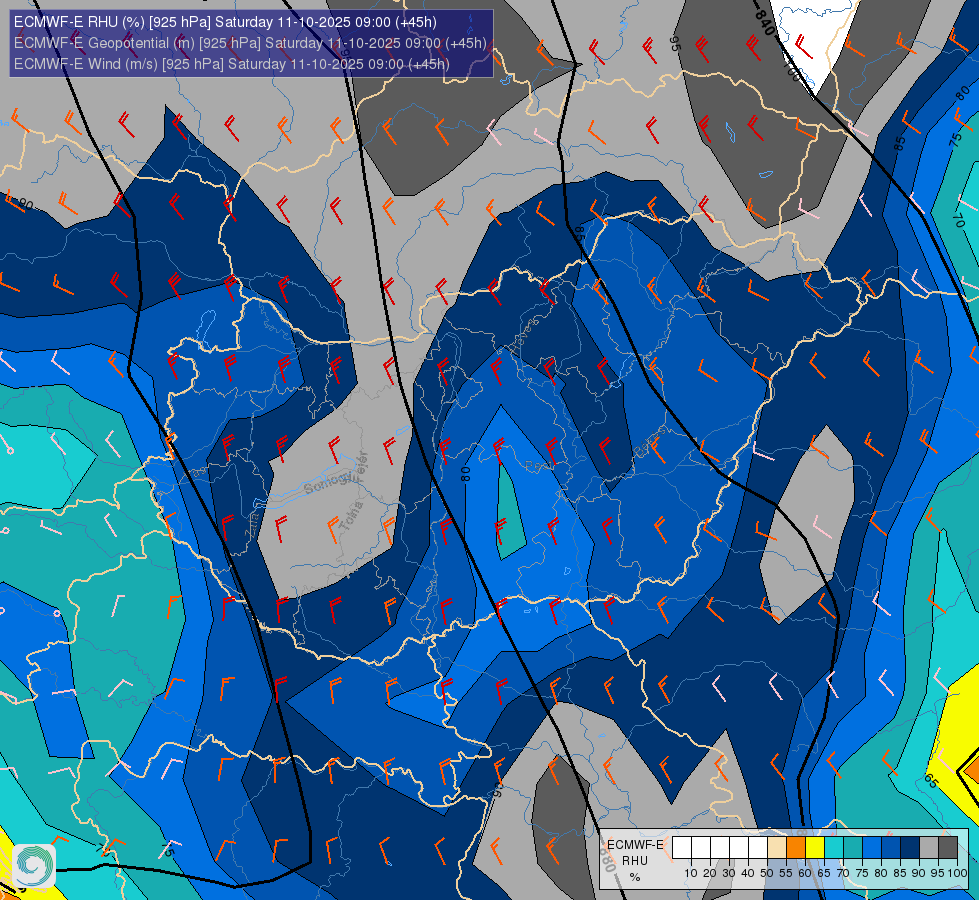Select the light gray 90–95% legend swatch
979x900 pixels.
click(x=929, y=847)
